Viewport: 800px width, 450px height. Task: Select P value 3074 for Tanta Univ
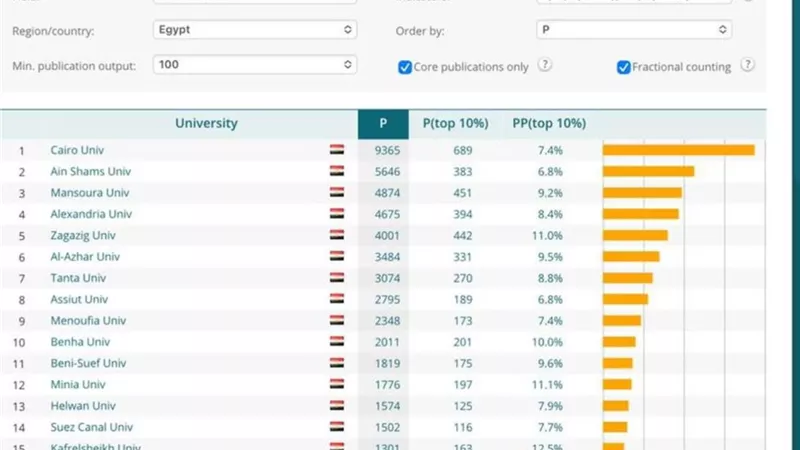pos(387,279)
